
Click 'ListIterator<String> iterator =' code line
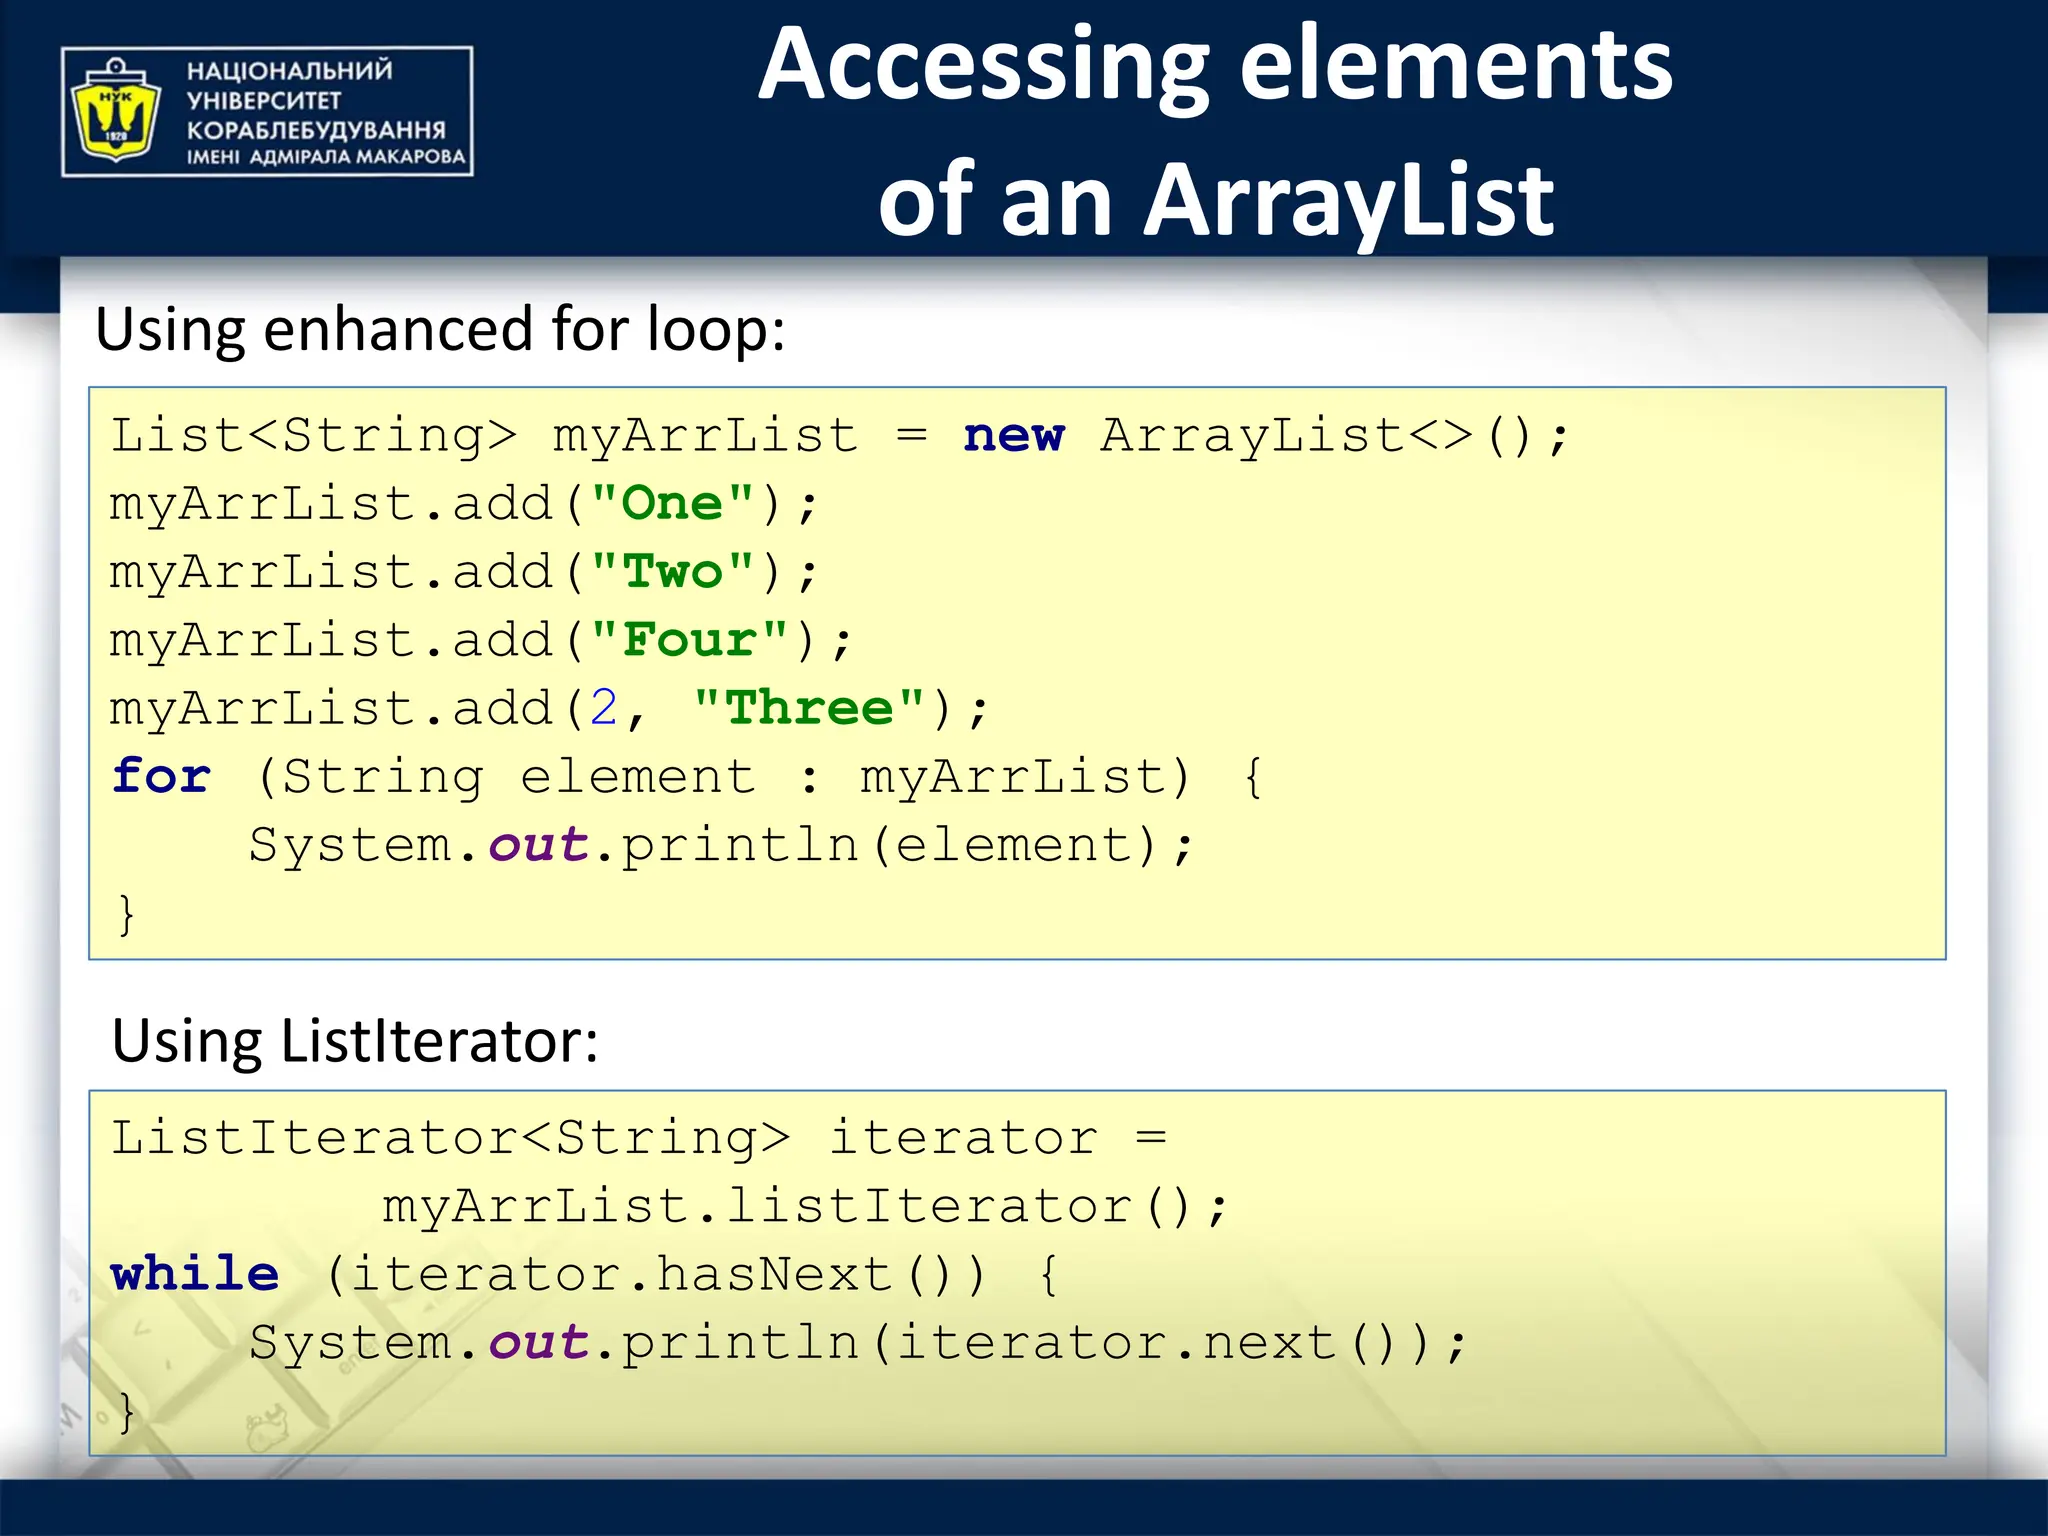coord(638,1138)
